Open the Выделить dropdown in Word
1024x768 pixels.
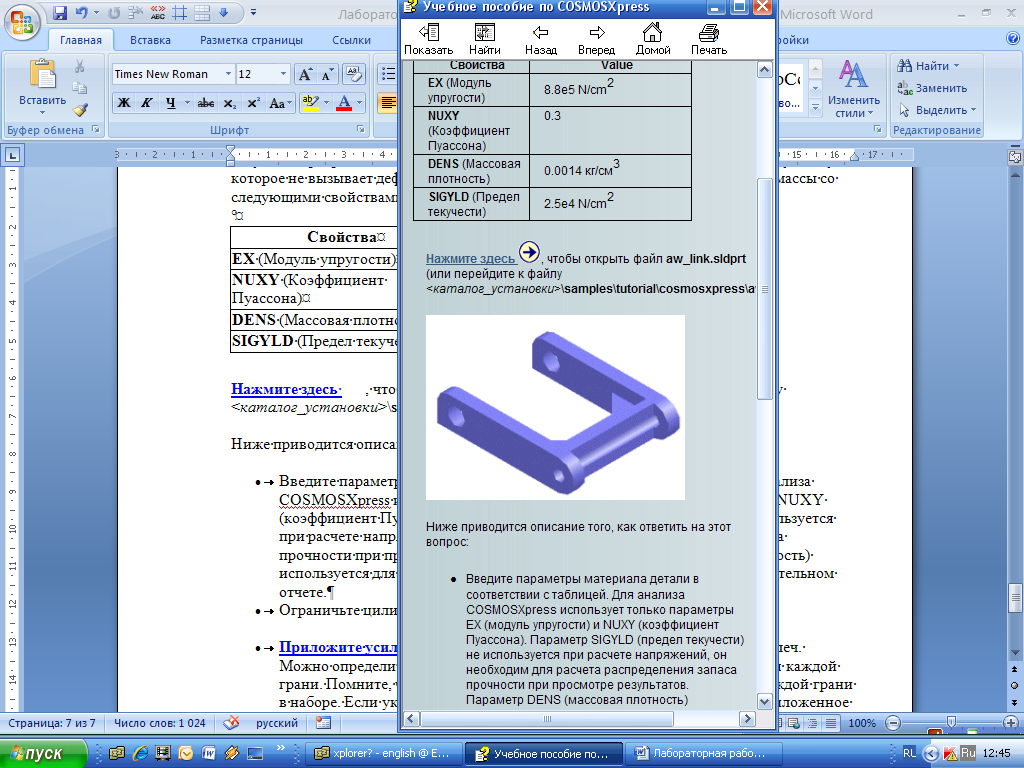[937, 110]
